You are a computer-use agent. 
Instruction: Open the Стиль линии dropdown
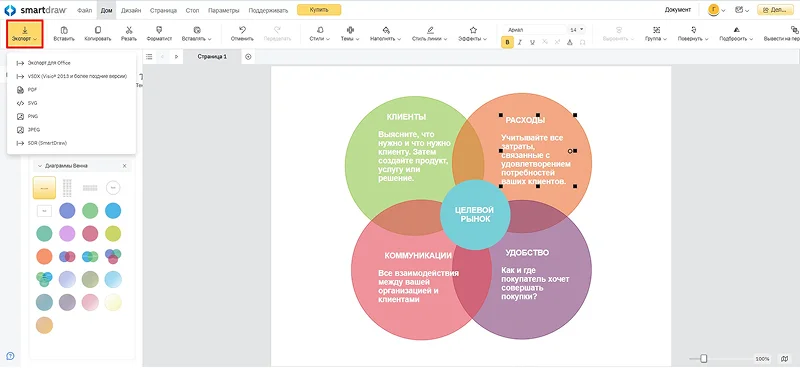click(430, 34)
